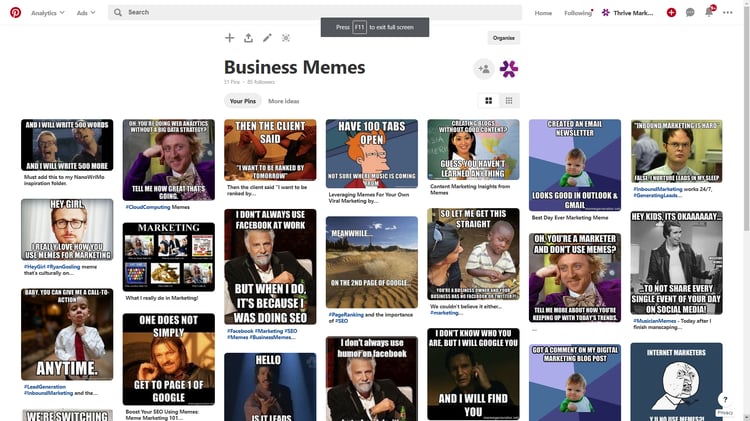Image resolution: width=750 pixels, height=421 pixels.
Task: Open the Thrive Mark... profile
Action: (627, 13)
